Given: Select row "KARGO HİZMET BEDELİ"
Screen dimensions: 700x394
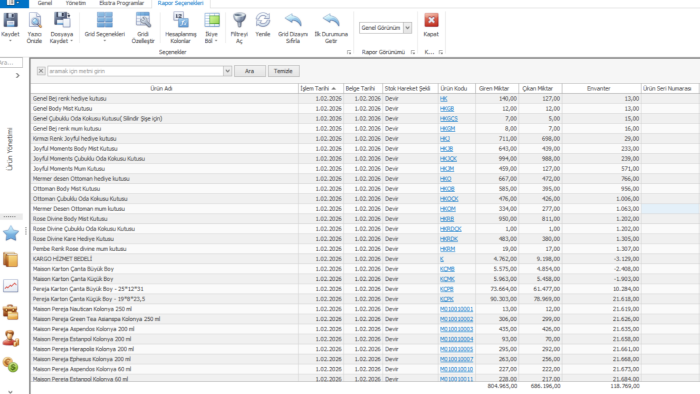Looking at the screenshot, I should [364, 259].
